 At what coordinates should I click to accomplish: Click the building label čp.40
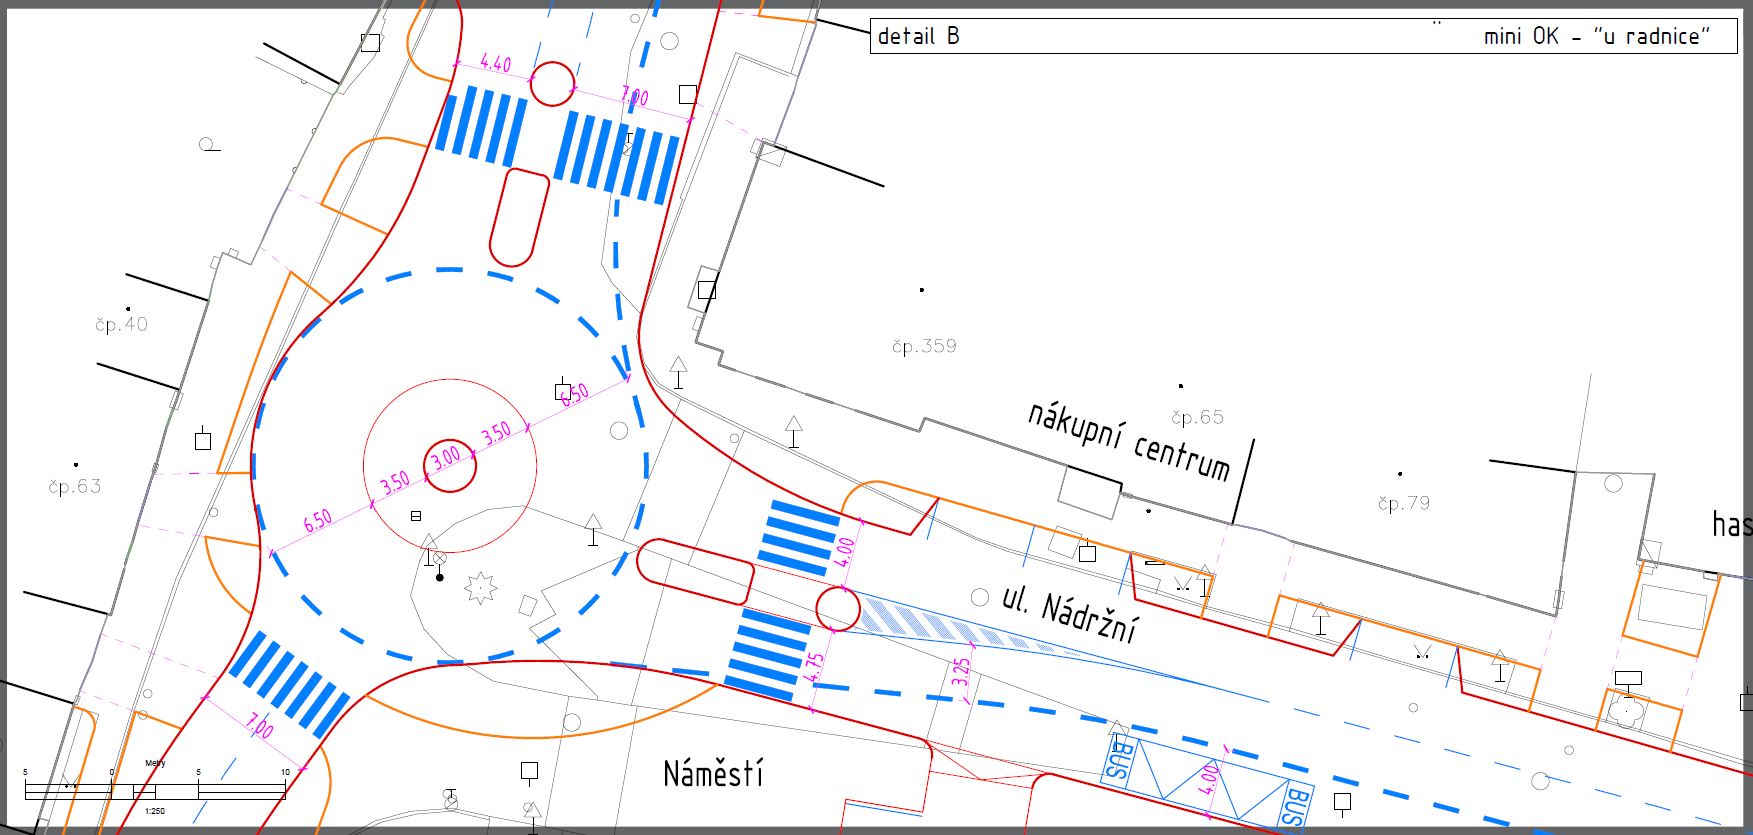(x=121, y=325)
